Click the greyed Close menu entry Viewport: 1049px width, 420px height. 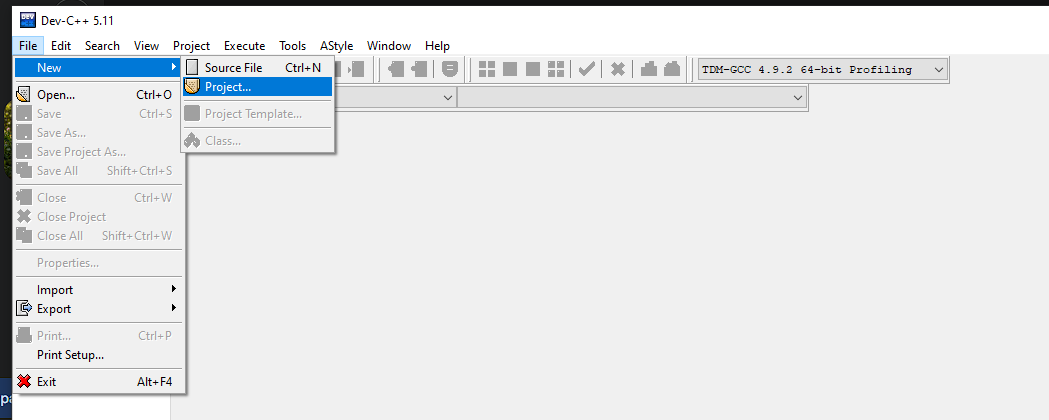pyautogui.click(x=98, y=198)
